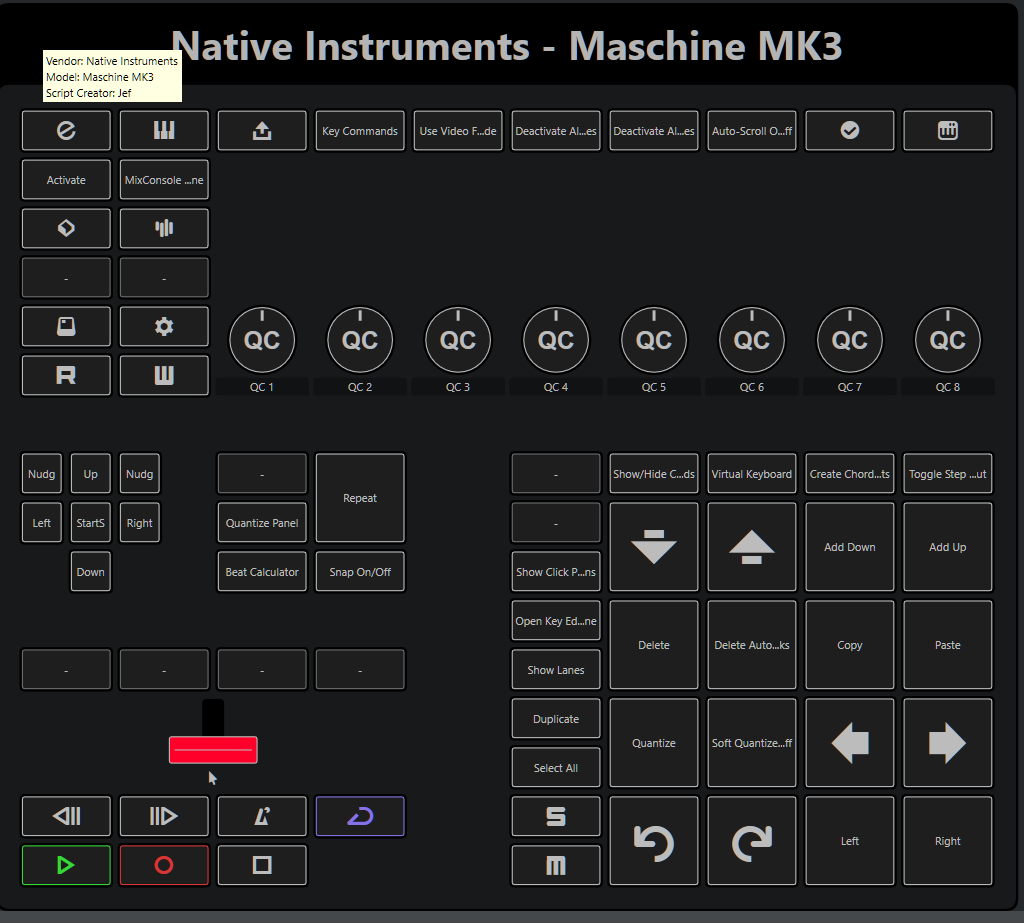Toggle the purple cycle loop button

tap(360, 816)
